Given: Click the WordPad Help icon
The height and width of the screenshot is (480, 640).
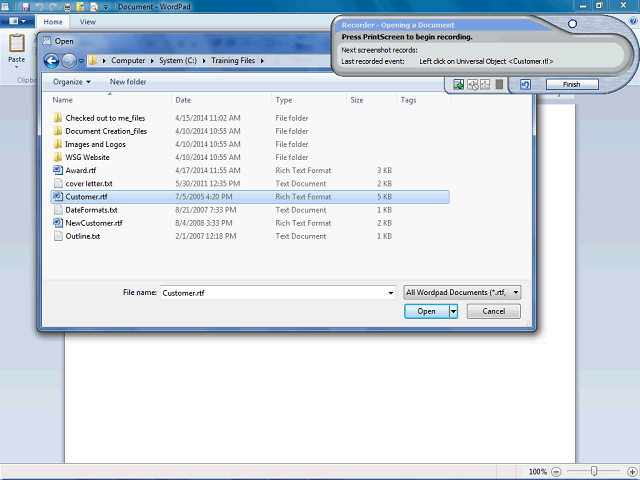Looking at the screenshot, I should coord(634,20).
